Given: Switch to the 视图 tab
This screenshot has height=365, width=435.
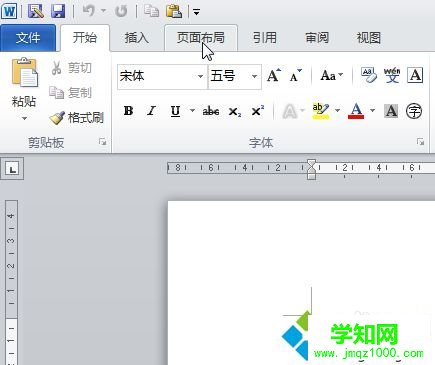Looking at the screenshot, I should coord(369,38).
